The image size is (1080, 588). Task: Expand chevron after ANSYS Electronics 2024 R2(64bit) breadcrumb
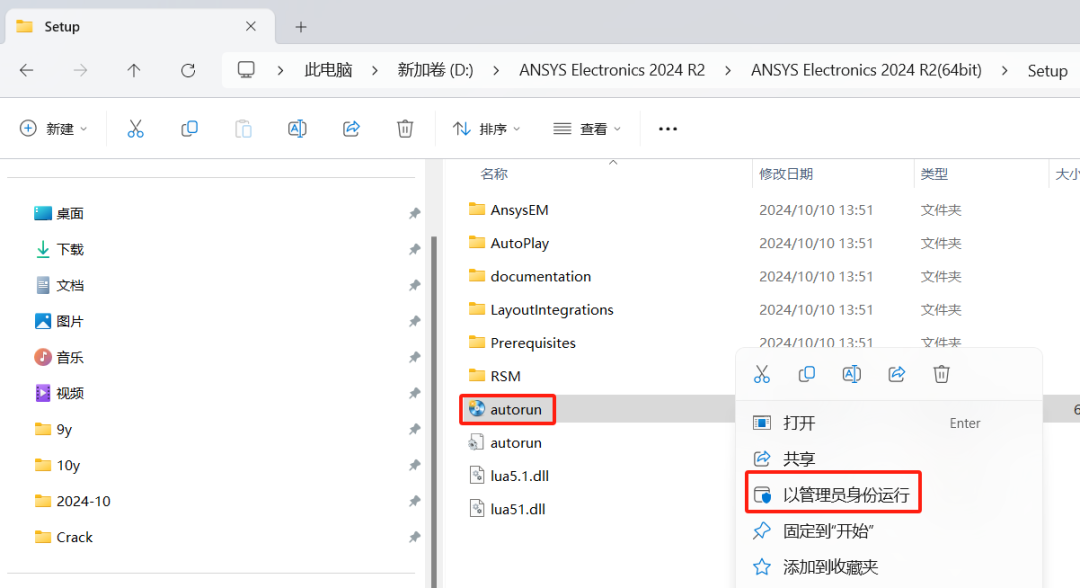1005,70
